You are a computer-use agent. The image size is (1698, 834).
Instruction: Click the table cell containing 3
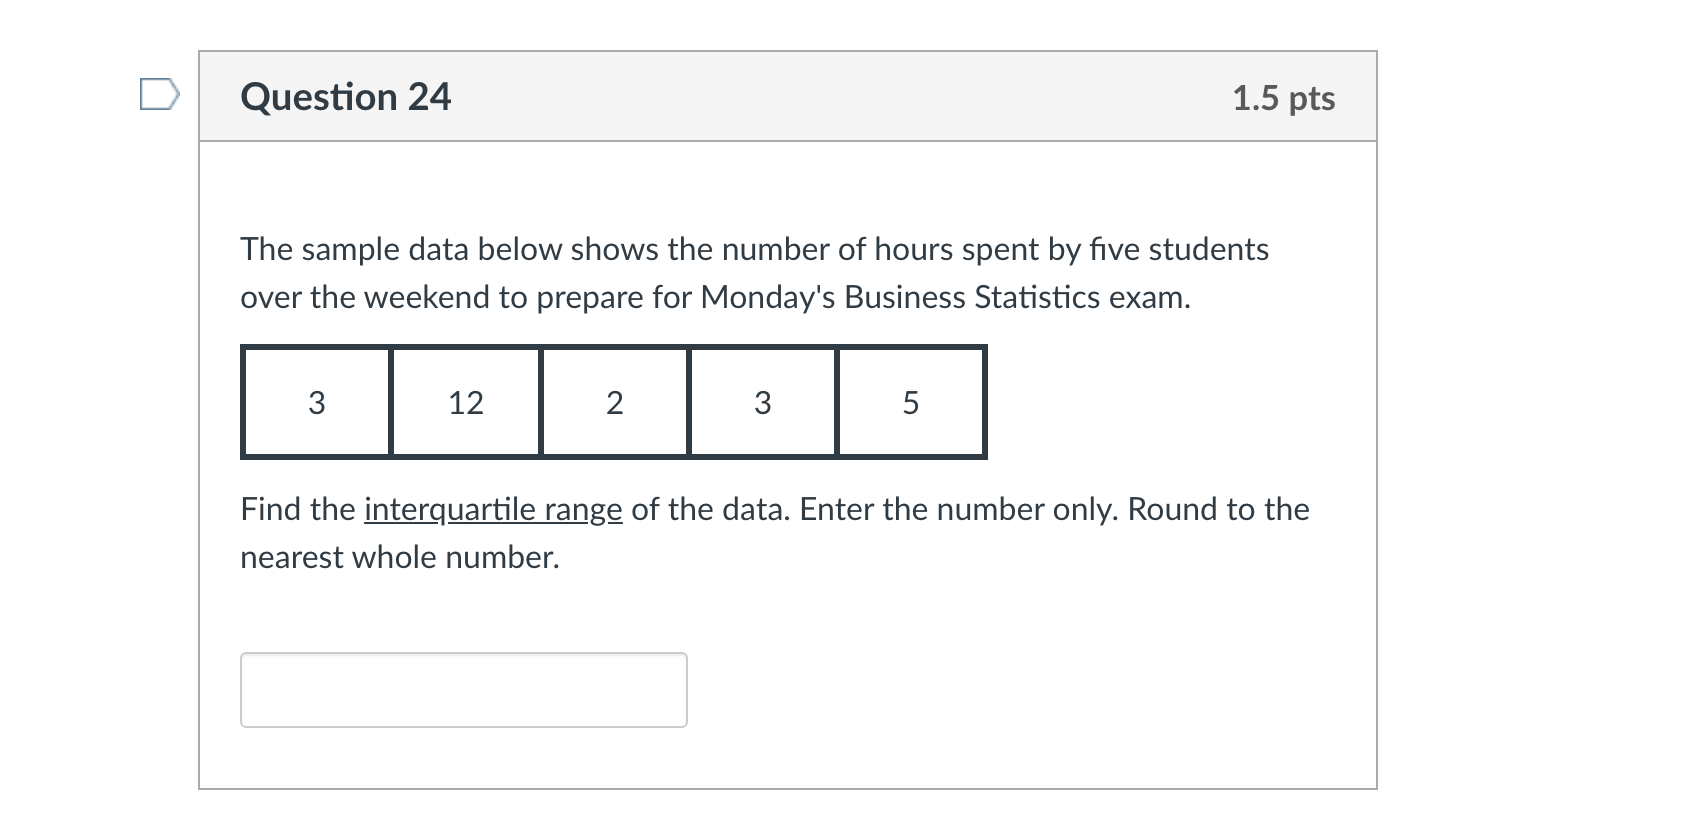point(316,402)
